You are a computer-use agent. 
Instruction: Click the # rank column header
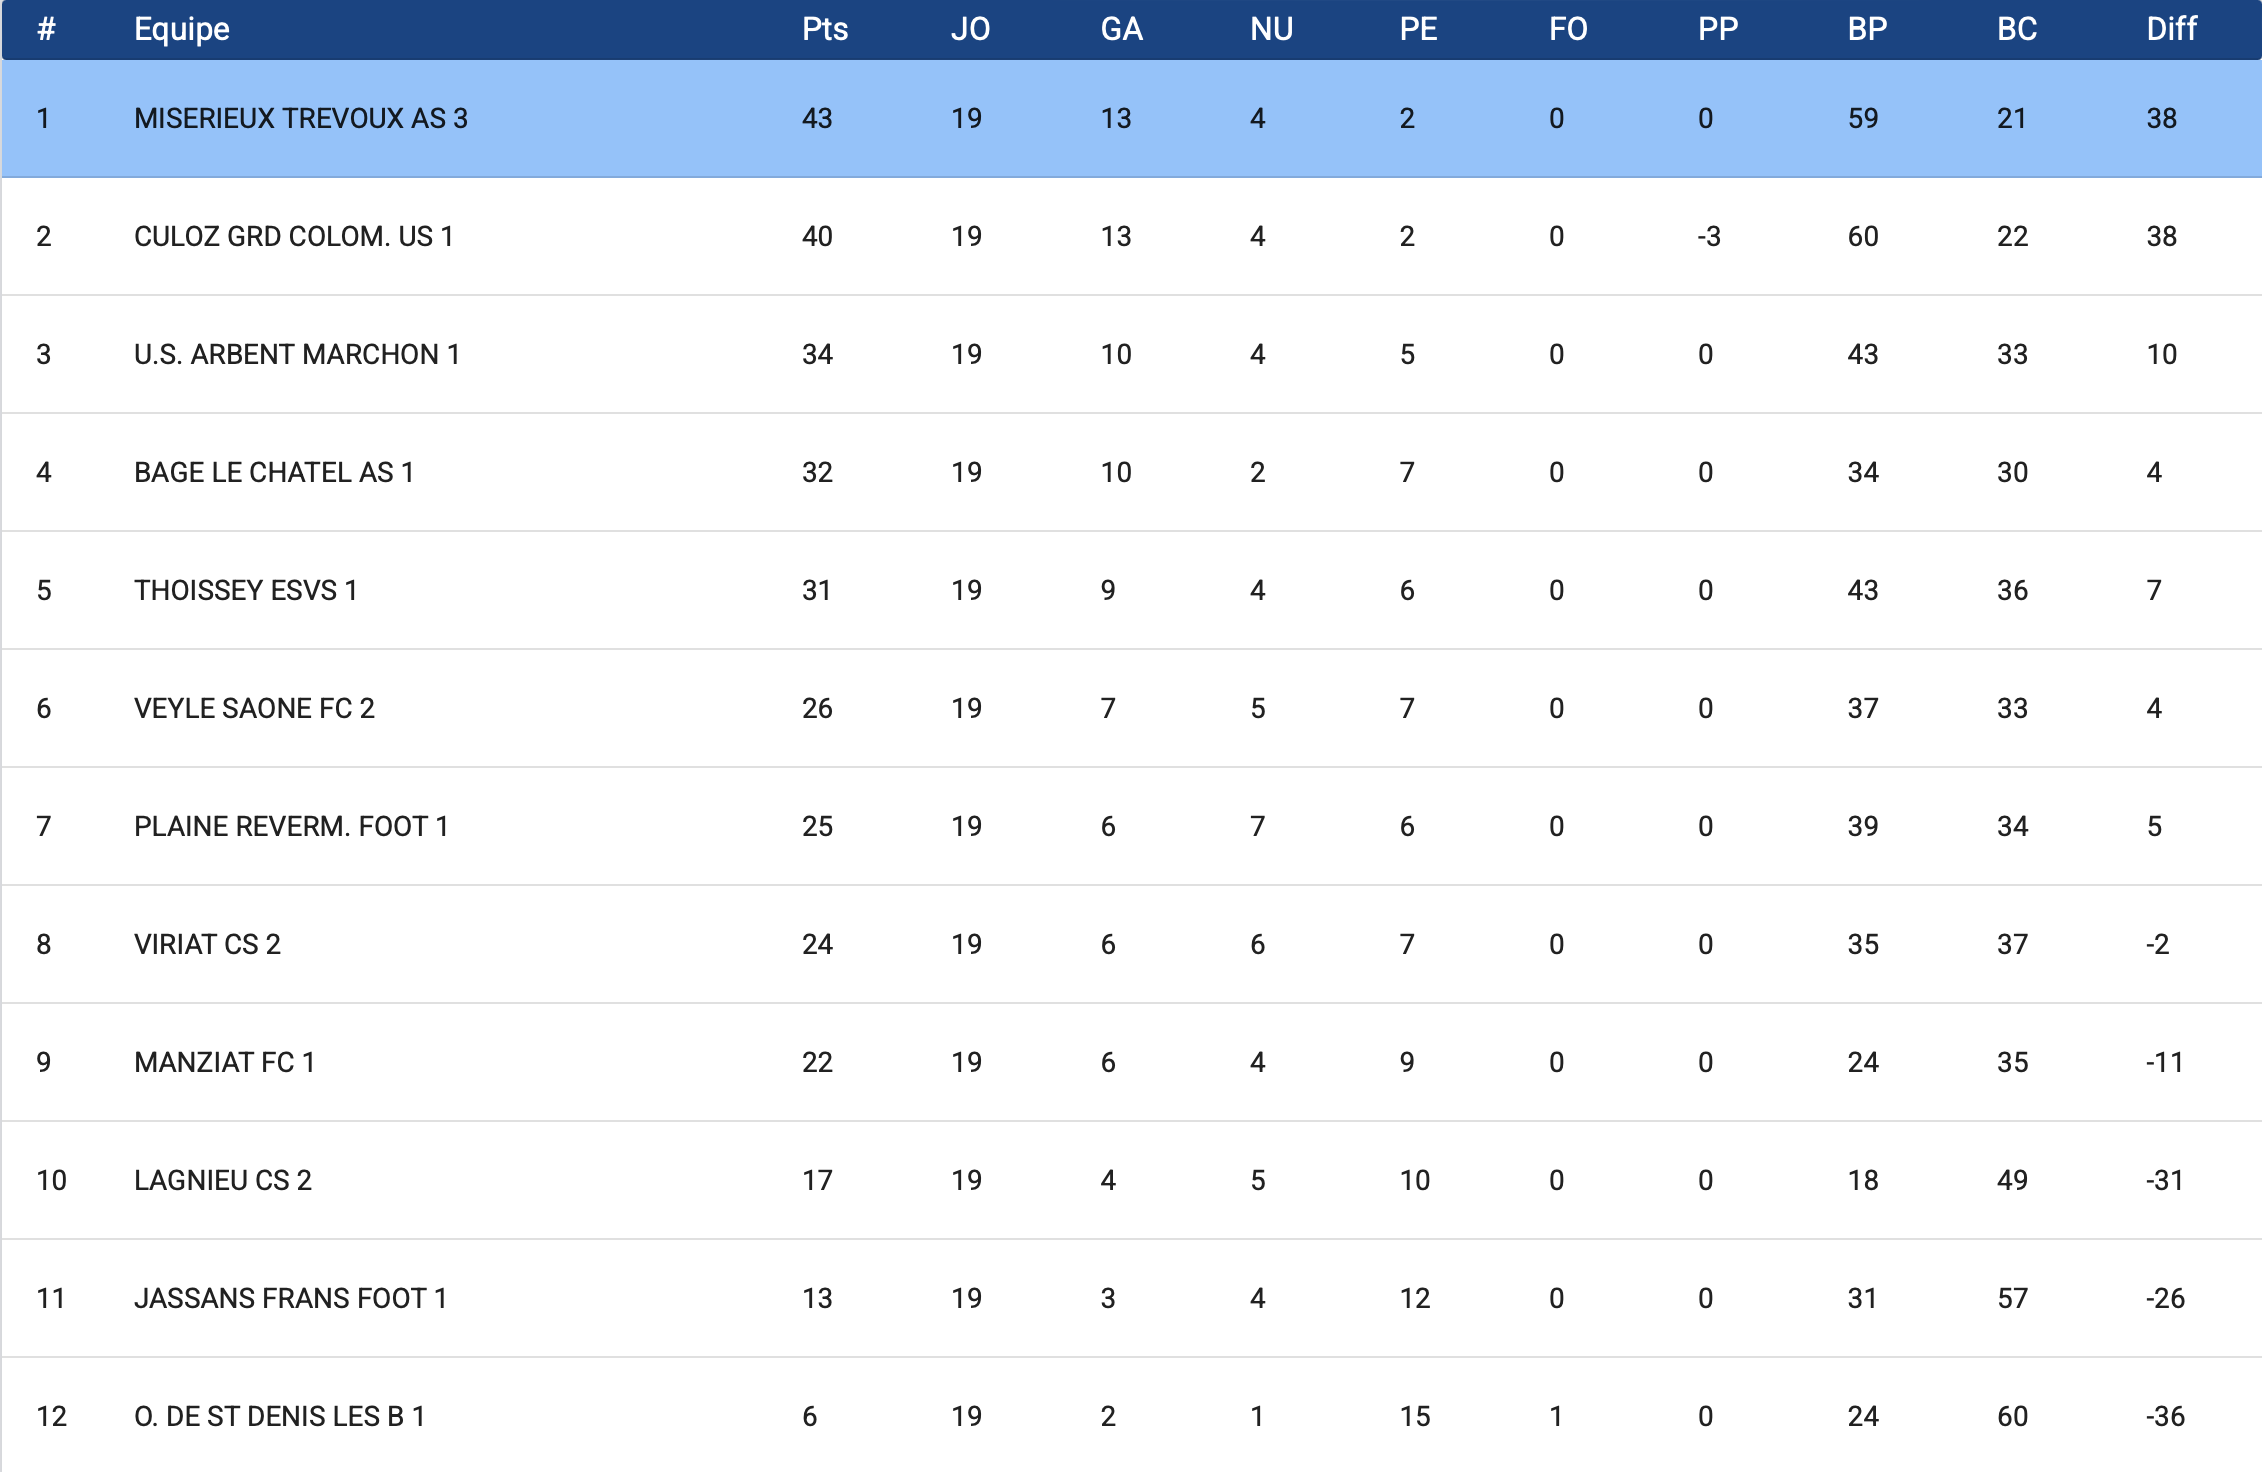(45, 29)
